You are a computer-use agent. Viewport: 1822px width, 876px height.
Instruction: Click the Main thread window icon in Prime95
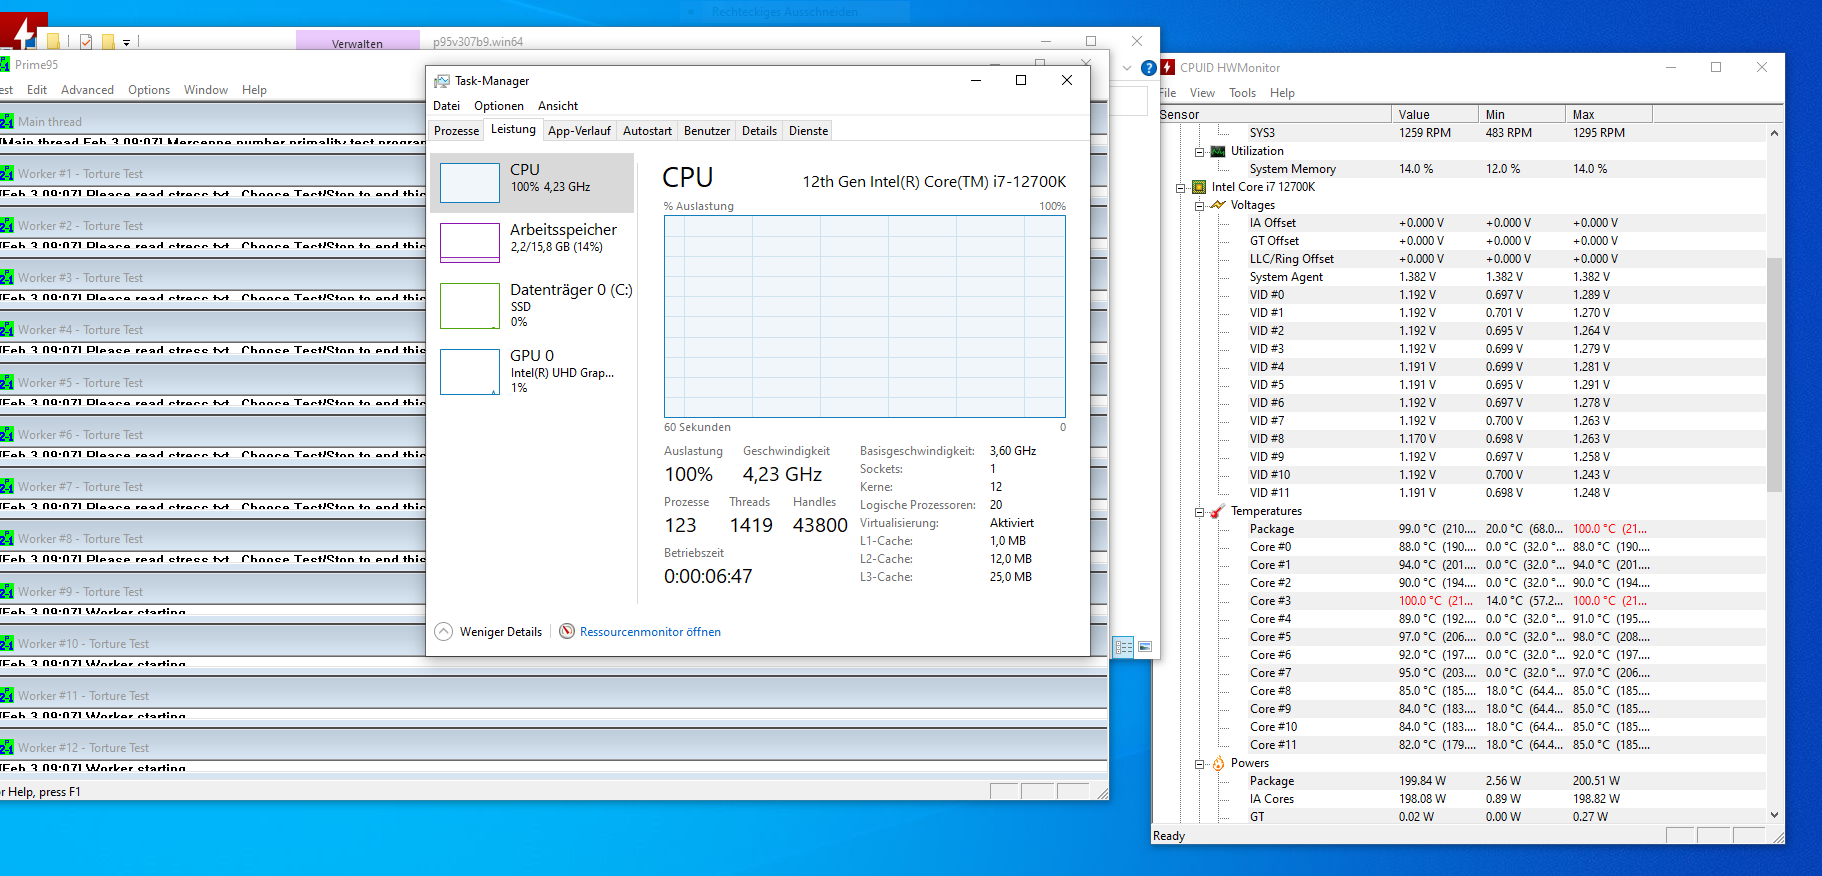coord(6,122)
